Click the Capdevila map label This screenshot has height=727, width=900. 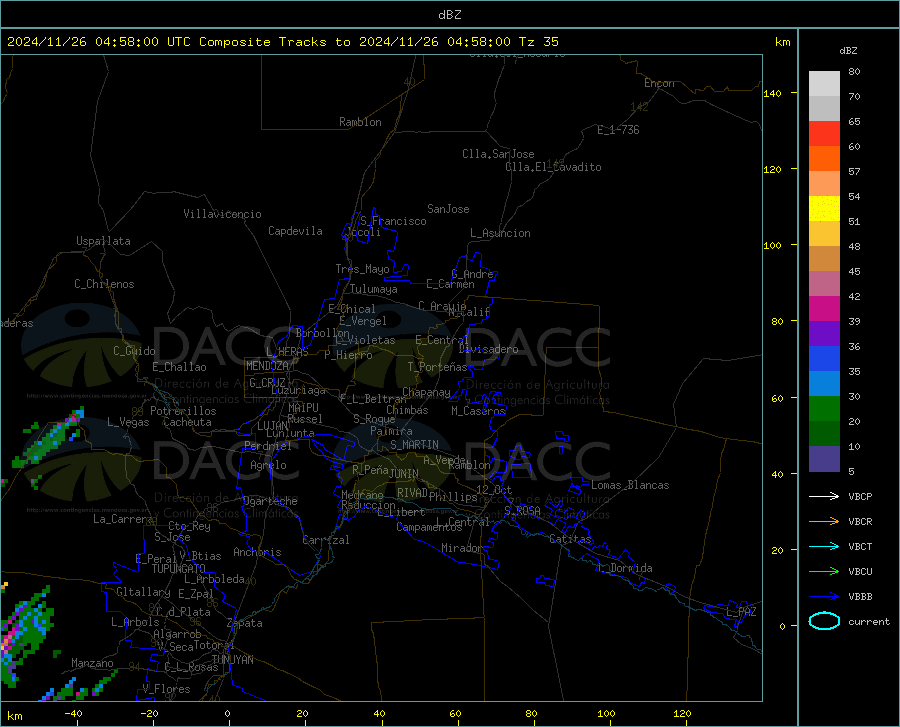295,231
